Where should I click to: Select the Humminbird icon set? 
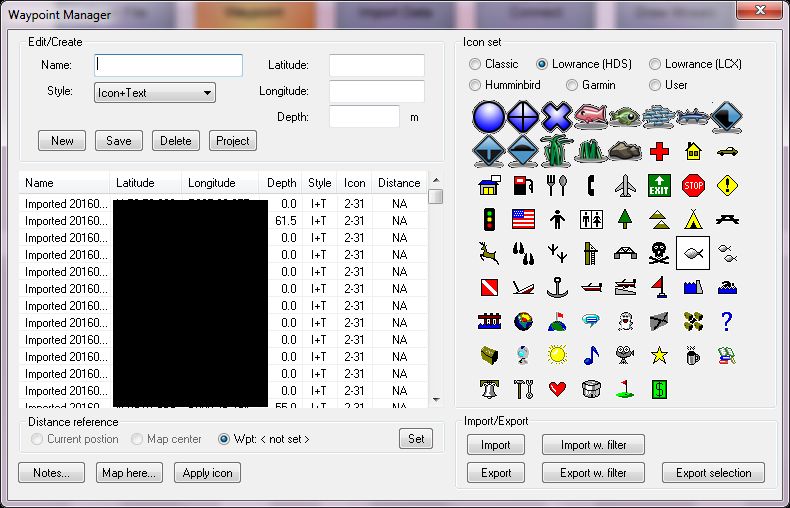coord(475,85)
